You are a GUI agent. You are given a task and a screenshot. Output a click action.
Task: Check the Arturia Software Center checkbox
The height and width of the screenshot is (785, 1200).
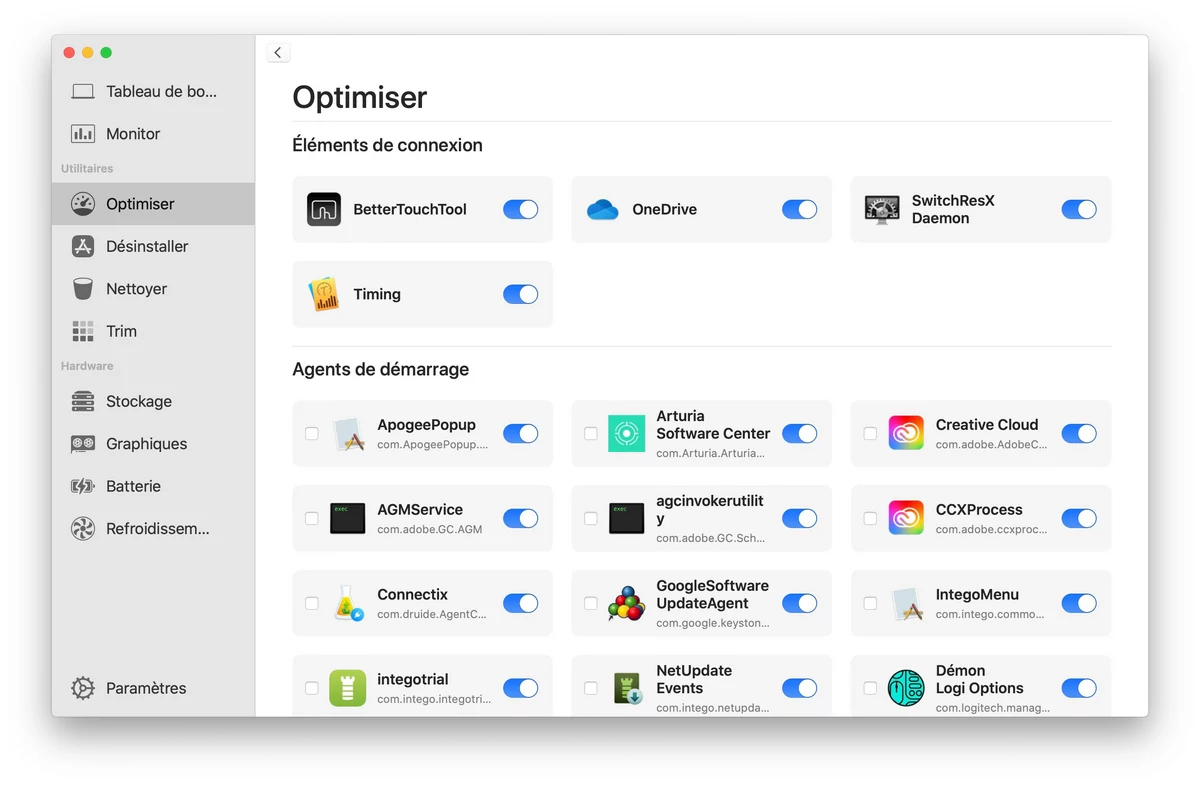pos(591,433)
